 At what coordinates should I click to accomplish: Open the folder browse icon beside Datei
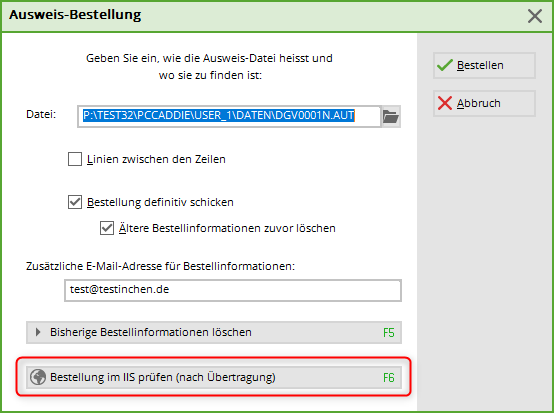(391, 116)
